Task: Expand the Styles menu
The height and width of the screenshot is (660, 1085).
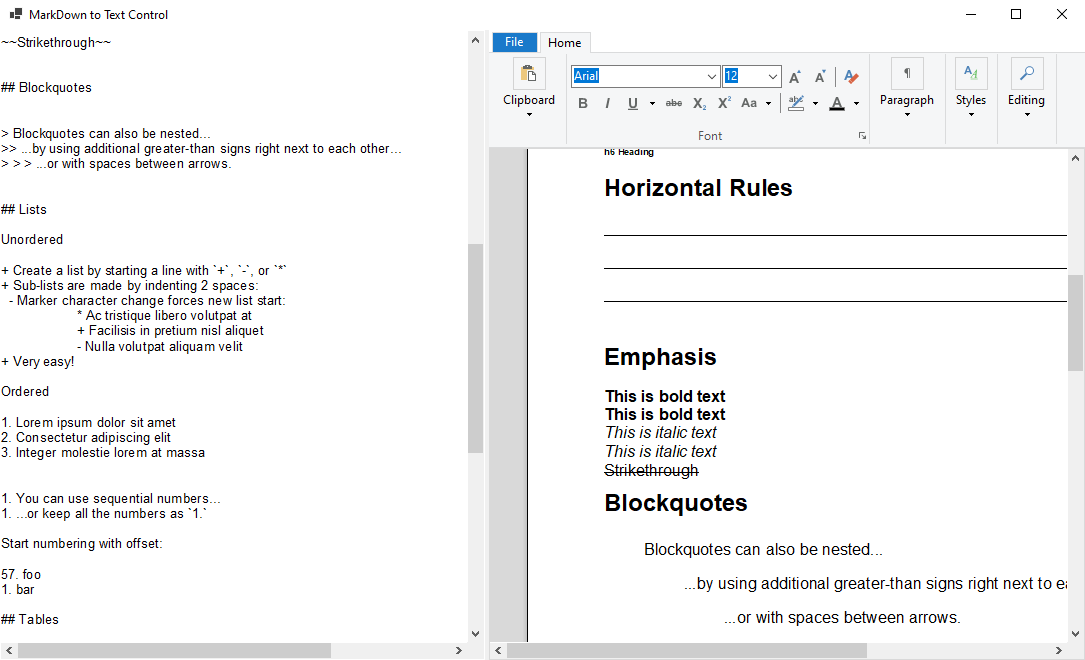Action: click(x=971, y=113)
